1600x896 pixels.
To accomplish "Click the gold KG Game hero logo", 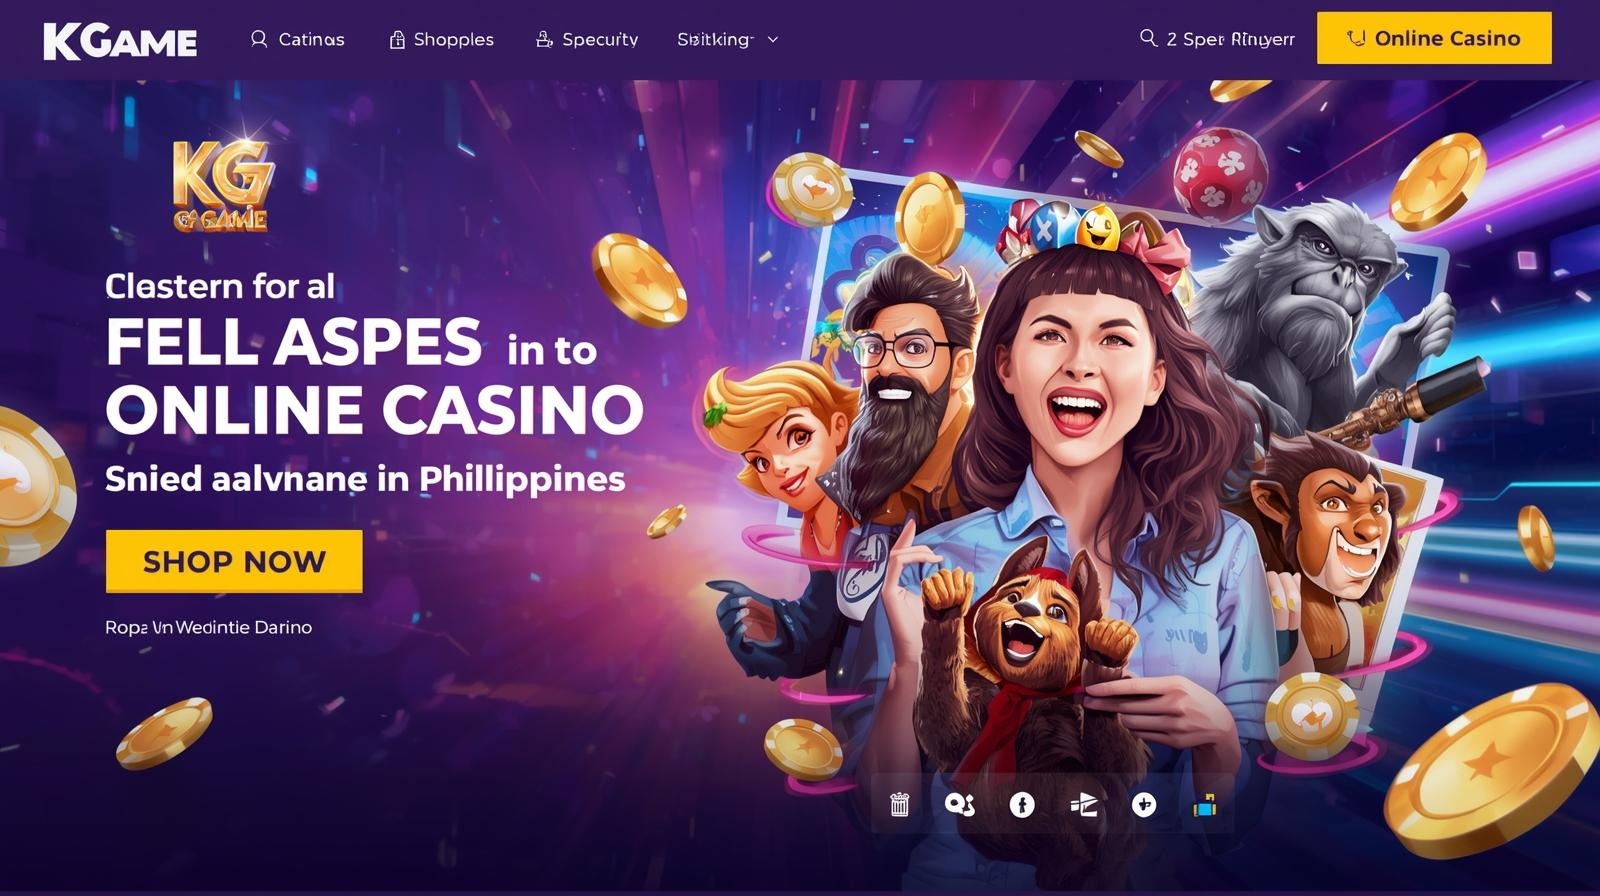I will pos(222,185).
